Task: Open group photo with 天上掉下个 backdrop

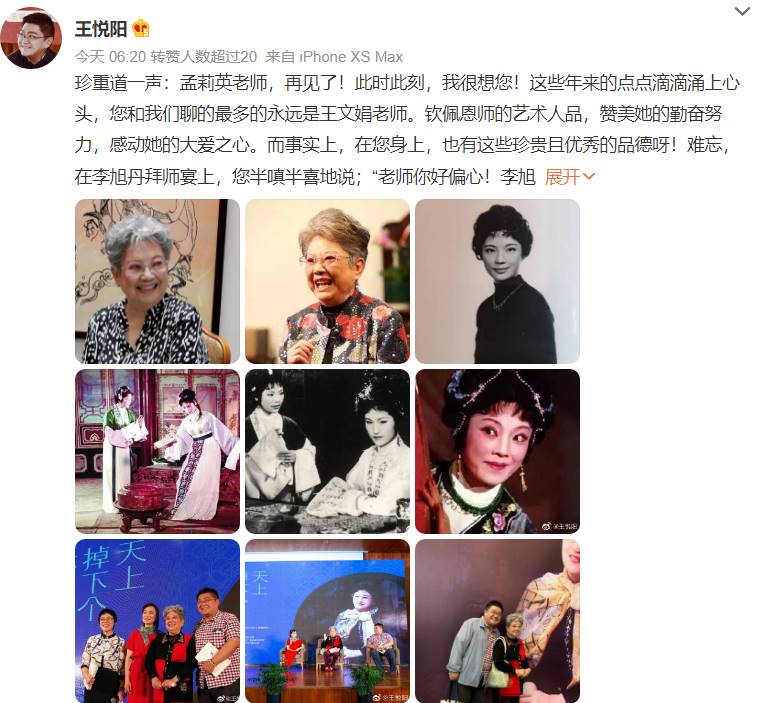Action: click(x=157, y=621)
